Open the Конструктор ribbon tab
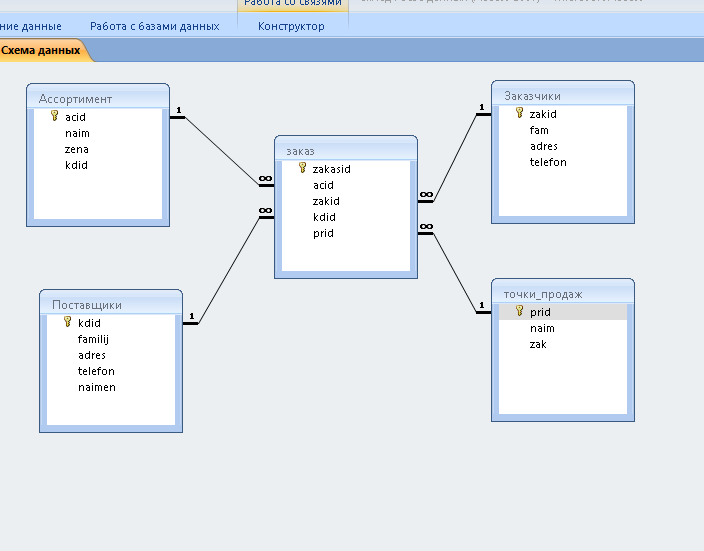 coord(291,26)
